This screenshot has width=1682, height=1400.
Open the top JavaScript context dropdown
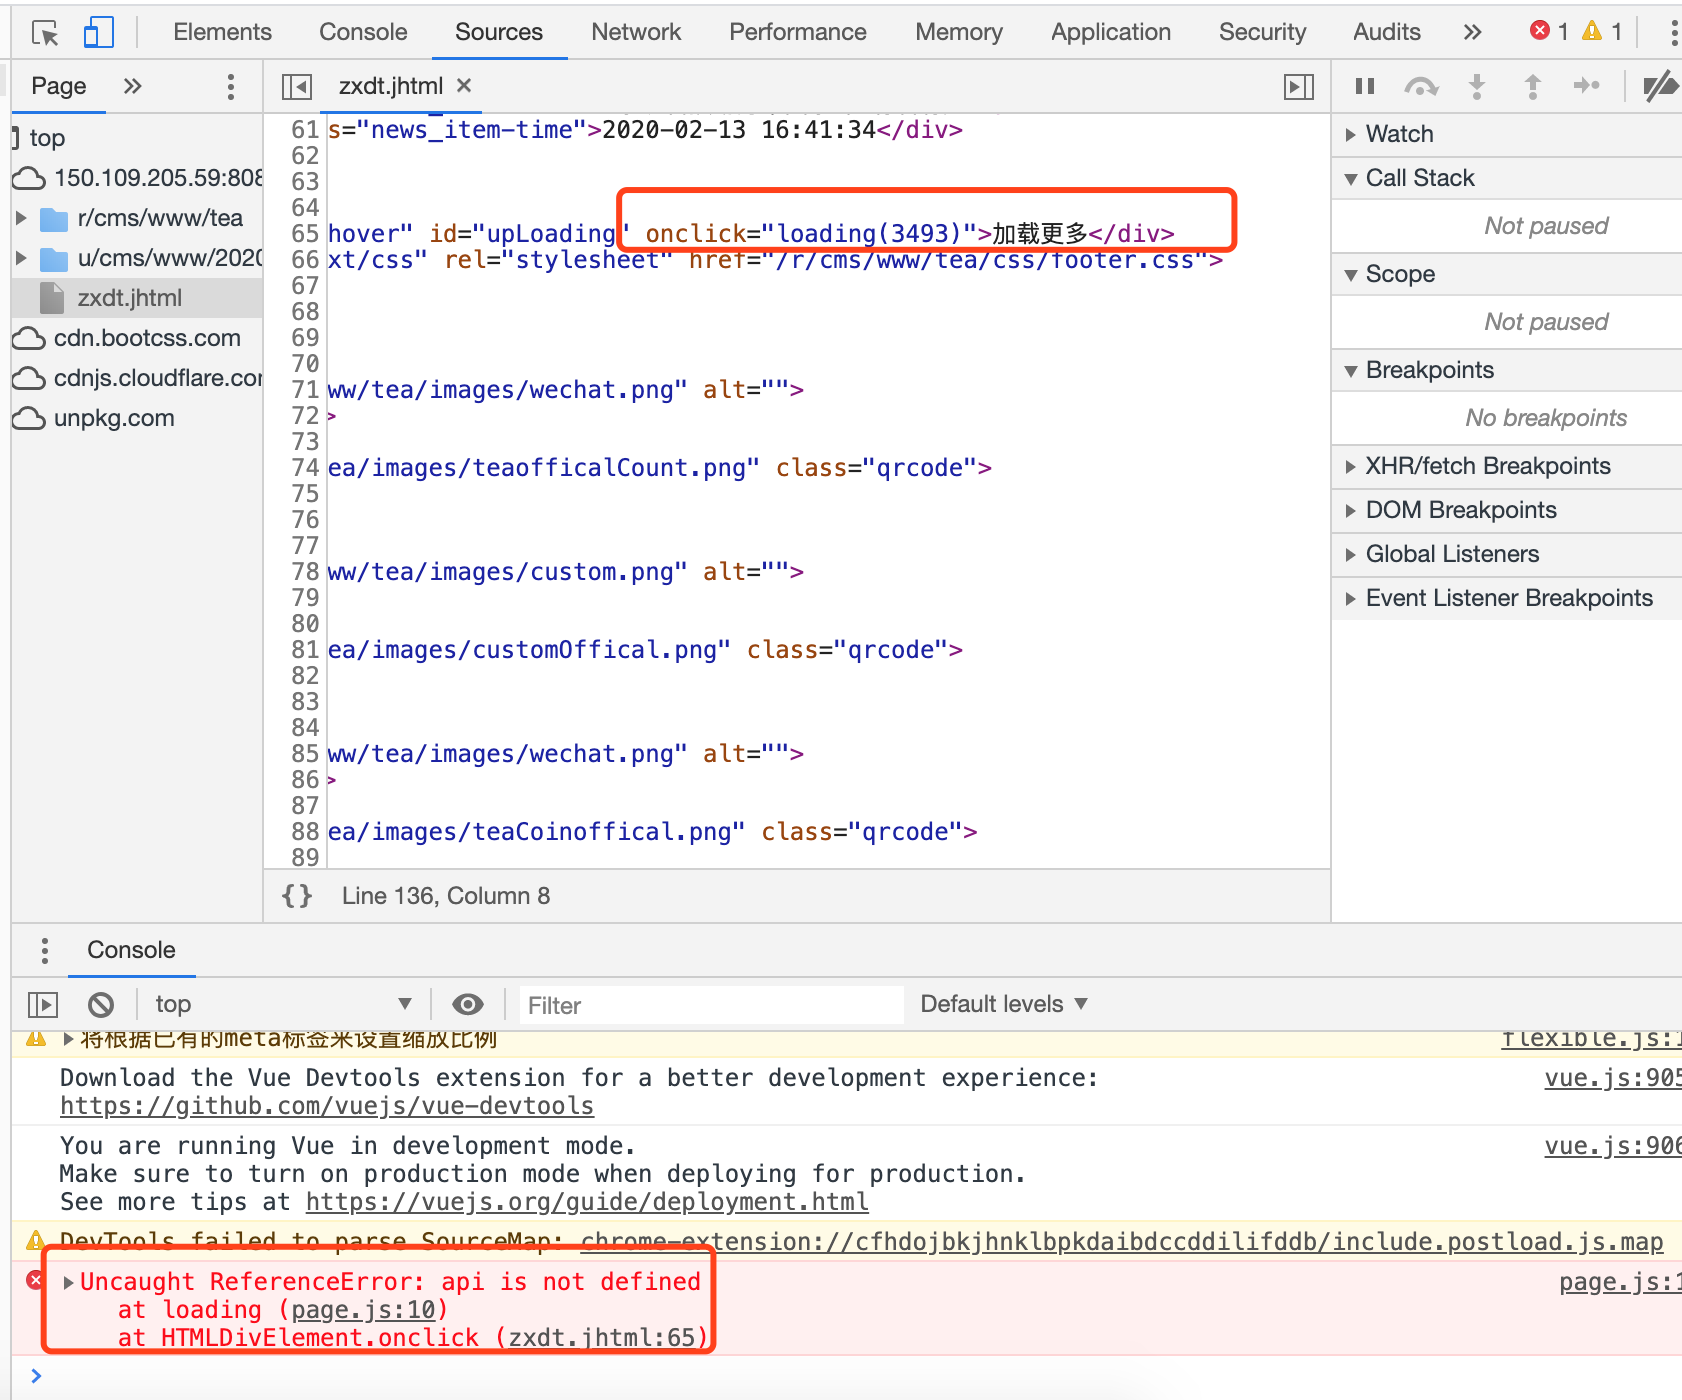pos(282,1004)
